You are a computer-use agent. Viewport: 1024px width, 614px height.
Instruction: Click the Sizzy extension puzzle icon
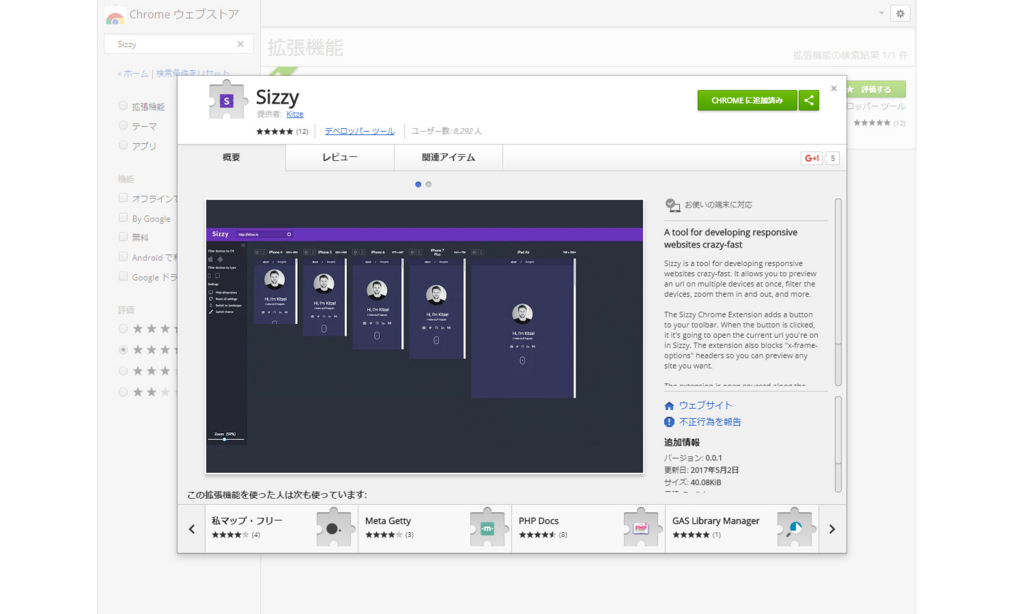[x=227, y=100]
